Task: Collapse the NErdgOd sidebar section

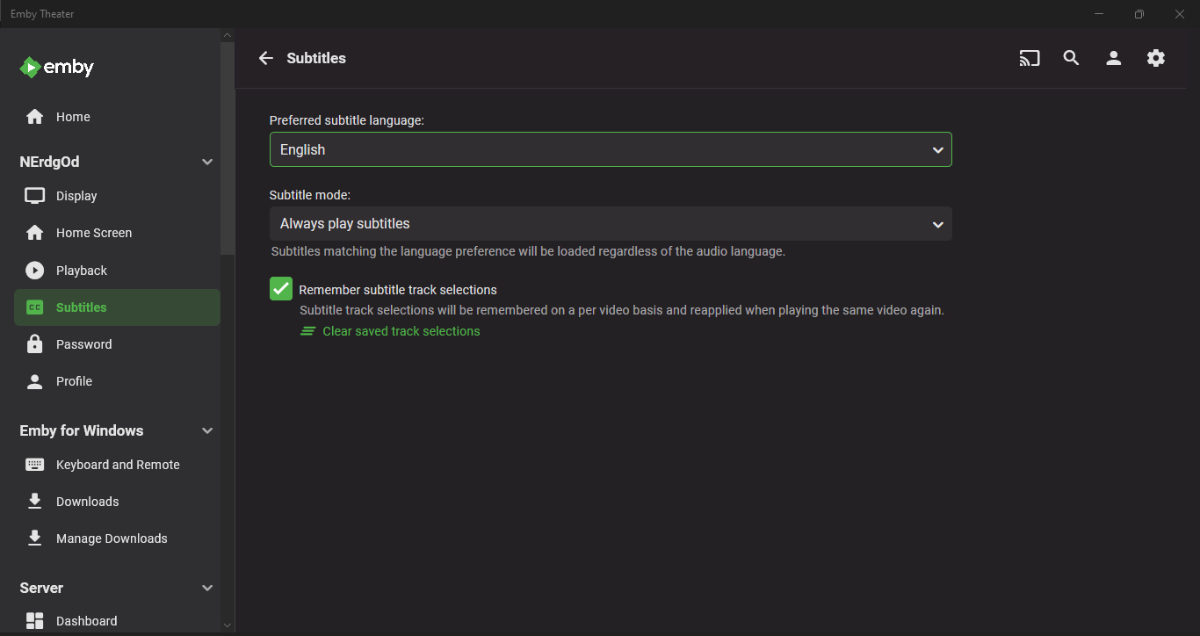Action: [x=207, y=162]
